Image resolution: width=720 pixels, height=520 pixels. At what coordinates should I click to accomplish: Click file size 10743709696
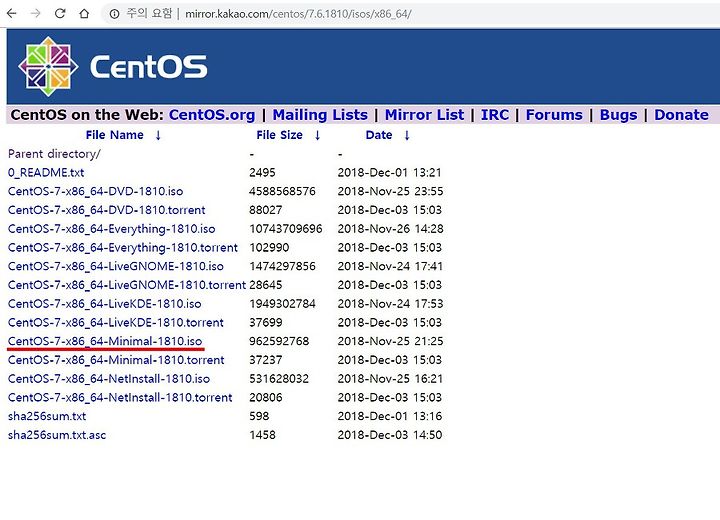pos(286,229)
